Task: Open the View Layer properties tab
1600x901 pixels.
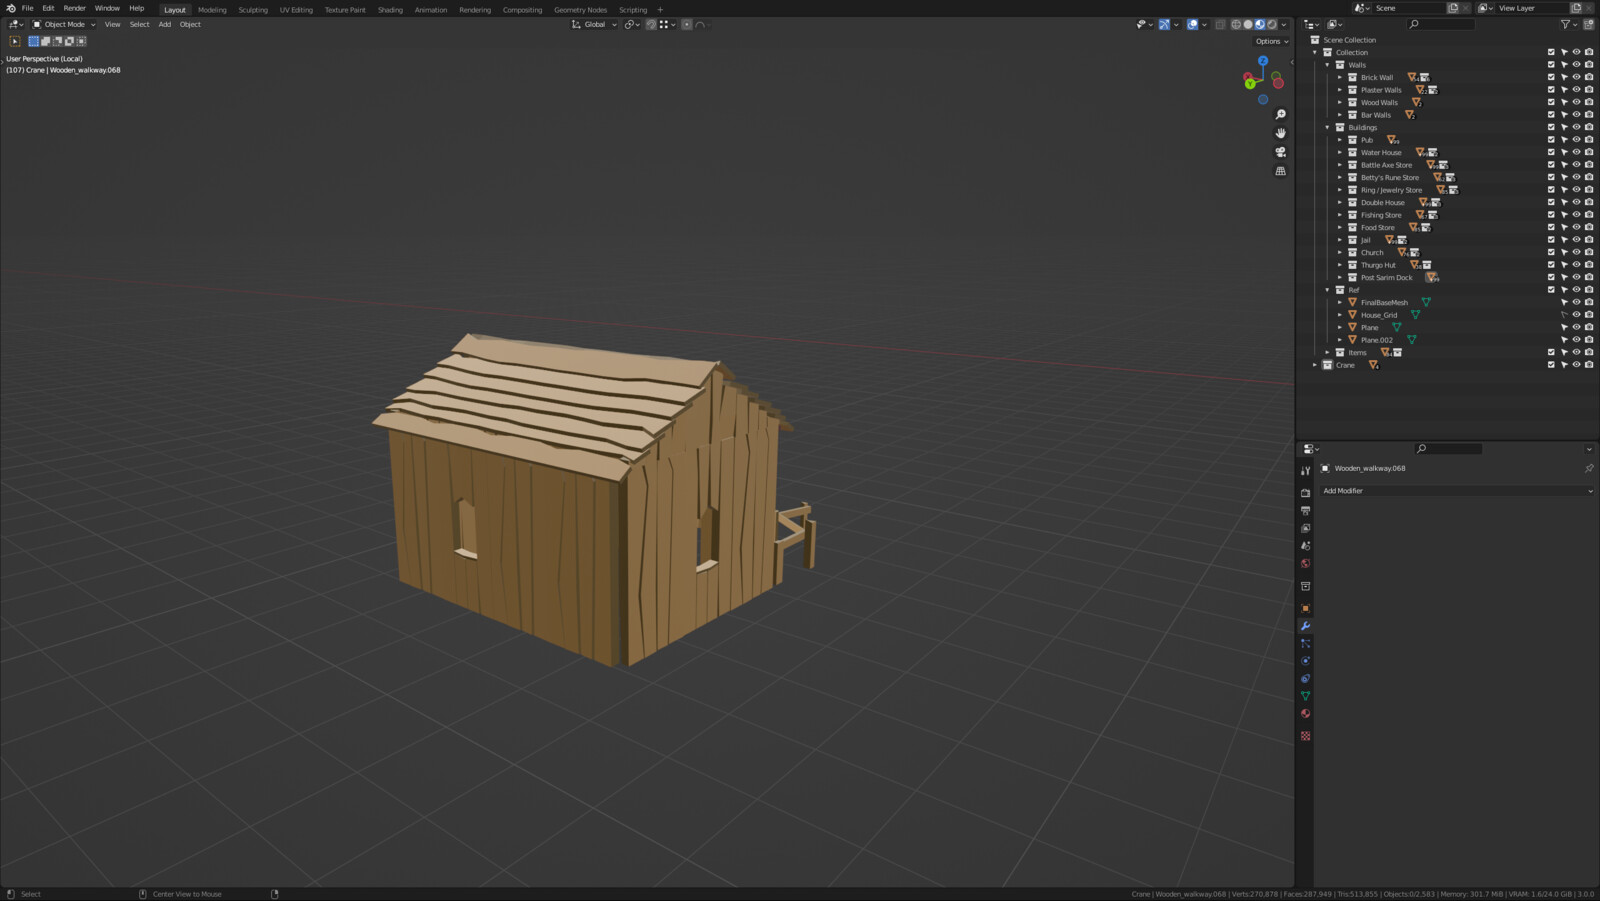Action: (x=1305, y=528)
